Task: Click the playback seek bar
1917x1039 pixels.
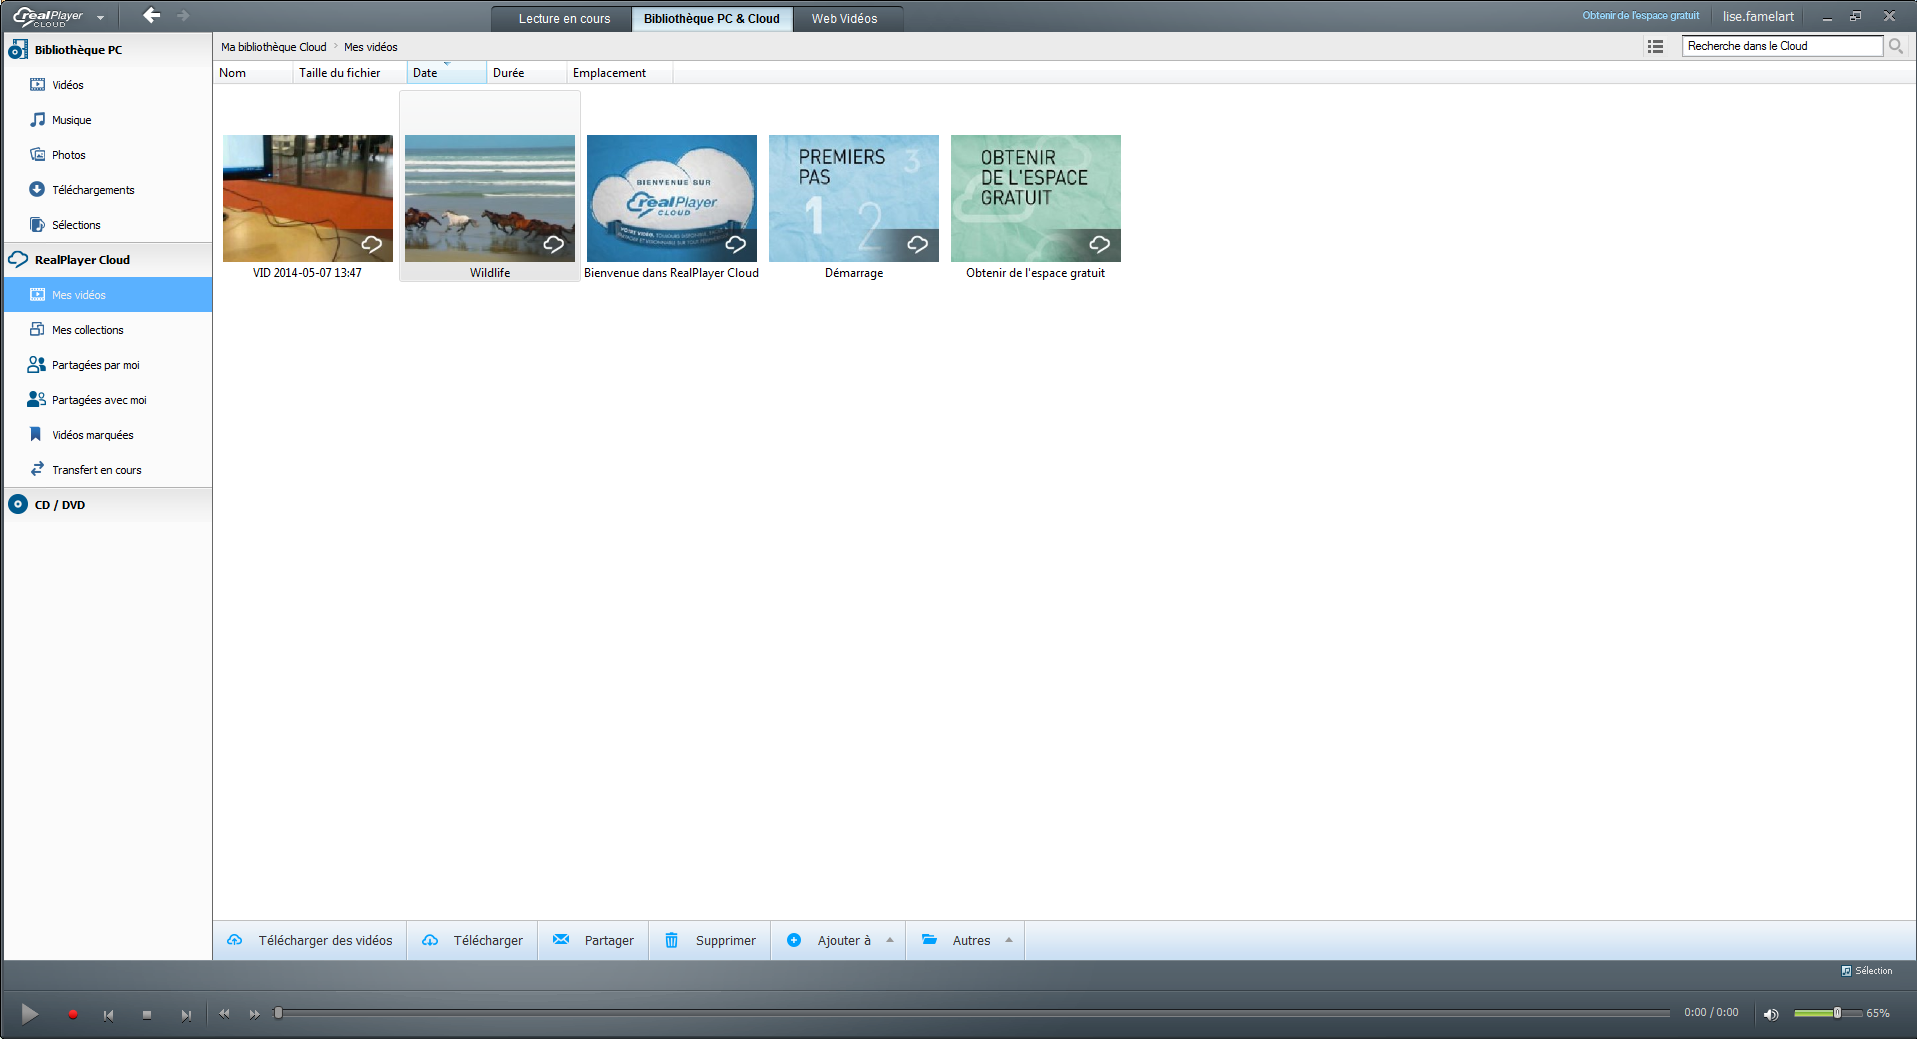Action: pyautogui.click(x=972, y=1014)
